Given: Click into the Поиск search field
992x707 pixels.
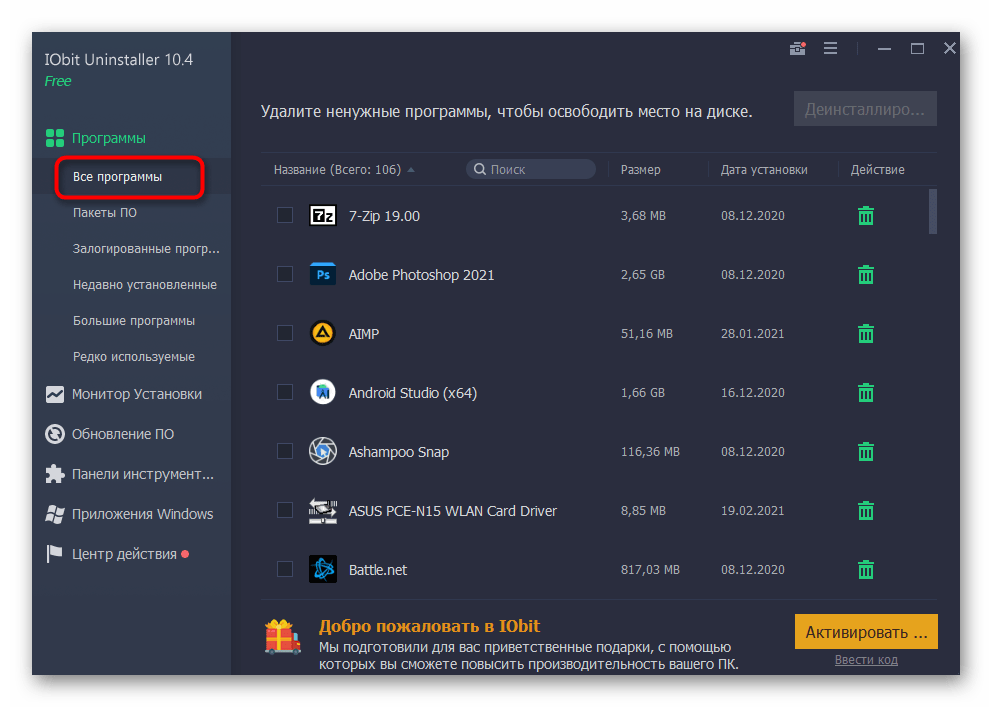Looking at the screenshot, I should coord(531,169).
